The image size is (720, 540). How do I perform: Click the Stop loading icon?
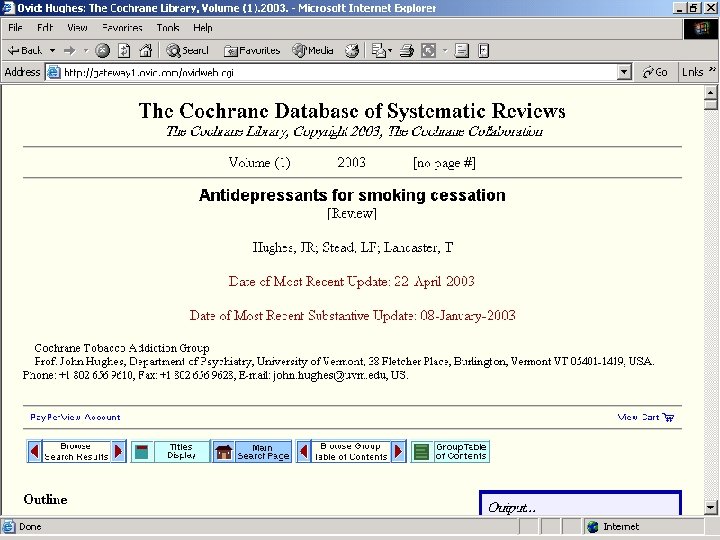(102, 51)
